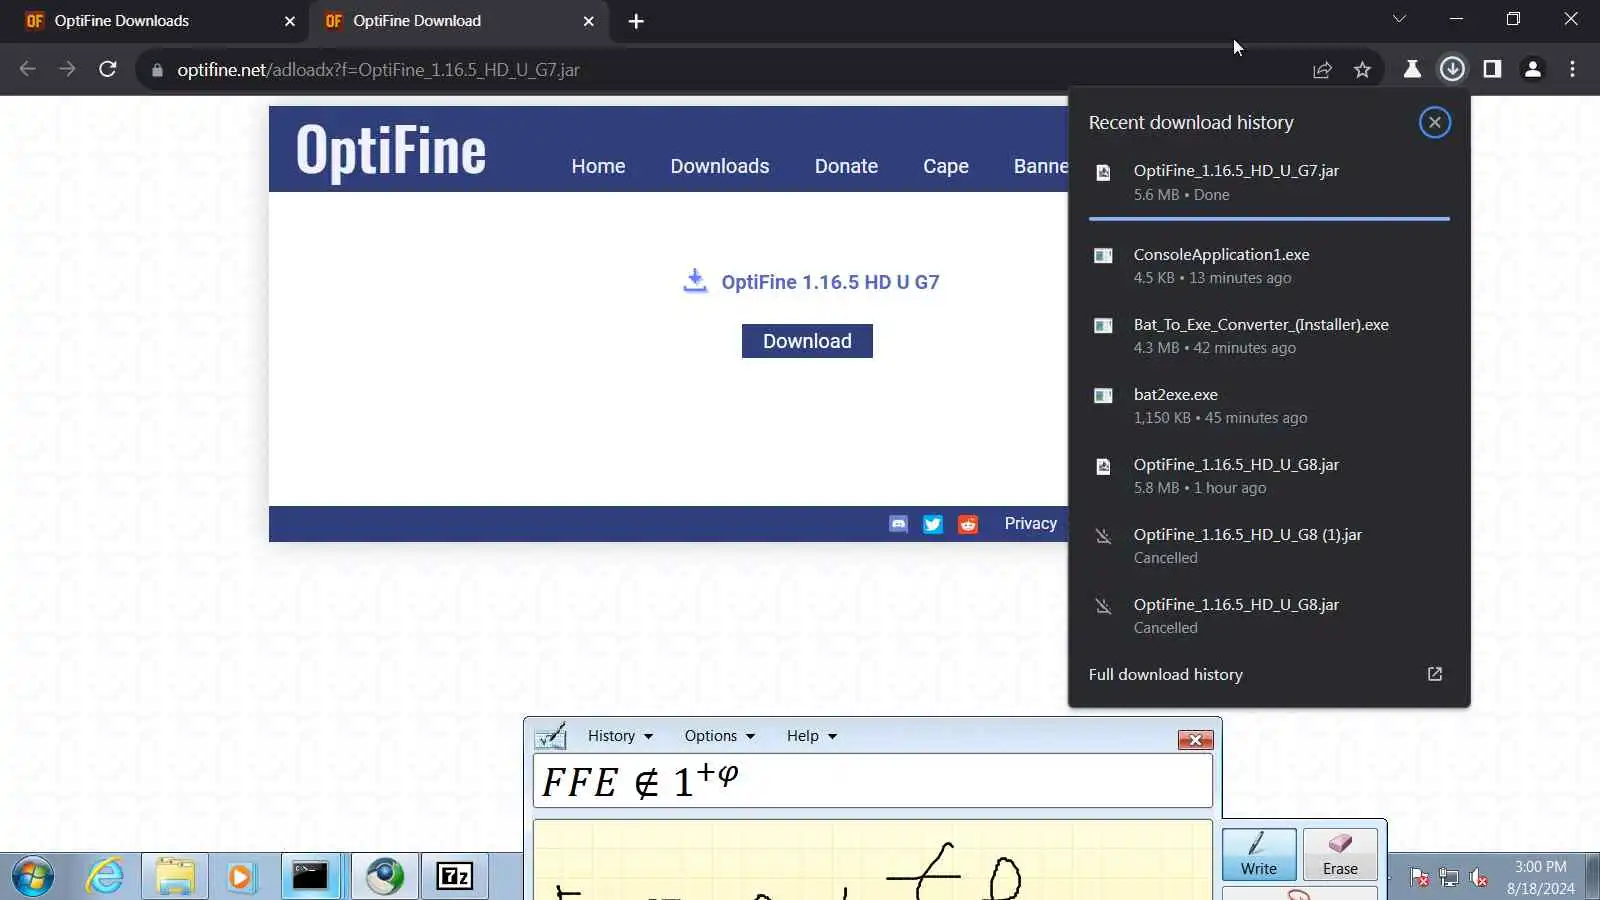Image resolution: width=1600 pixels, height=900 pixels.
Task: Open OptiFine Reddit icon in footer
Action: [x=968, y=524]
